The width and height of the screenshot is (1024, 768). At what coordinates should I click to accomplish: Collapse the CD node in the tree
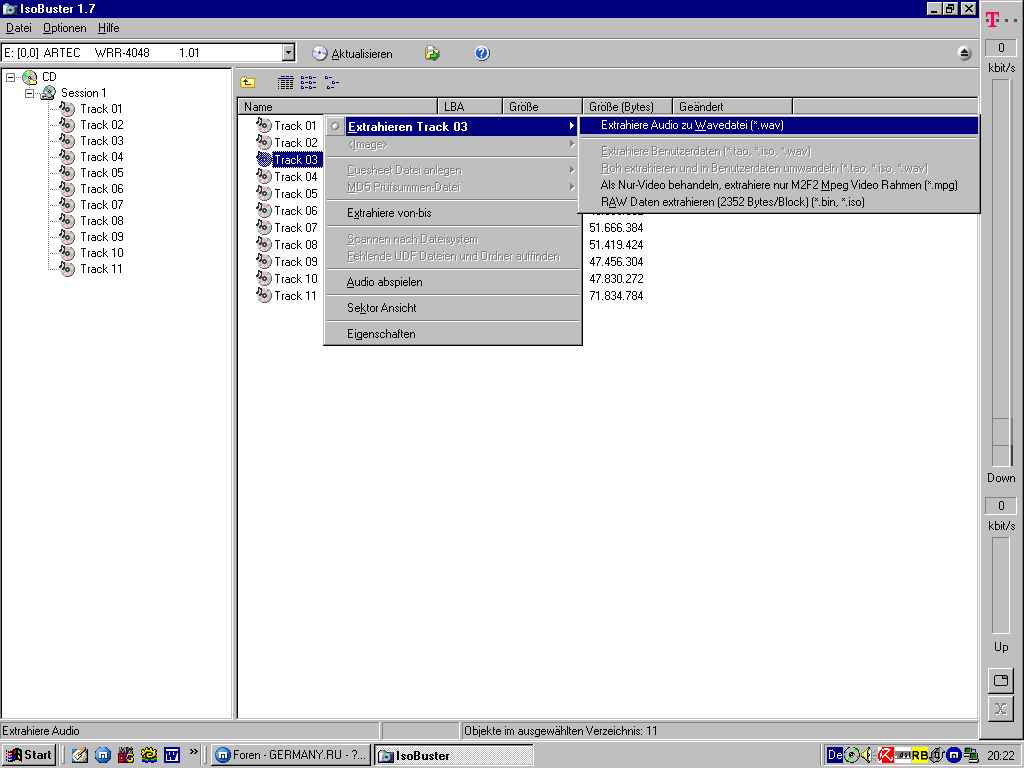(10, 77)
